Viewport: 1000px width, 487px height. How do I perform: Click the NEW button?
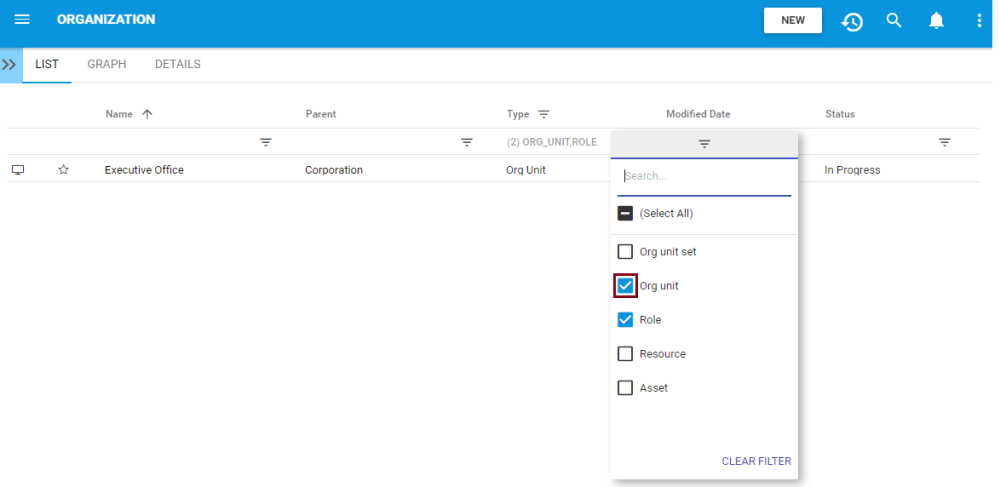[x=793, y=20]
